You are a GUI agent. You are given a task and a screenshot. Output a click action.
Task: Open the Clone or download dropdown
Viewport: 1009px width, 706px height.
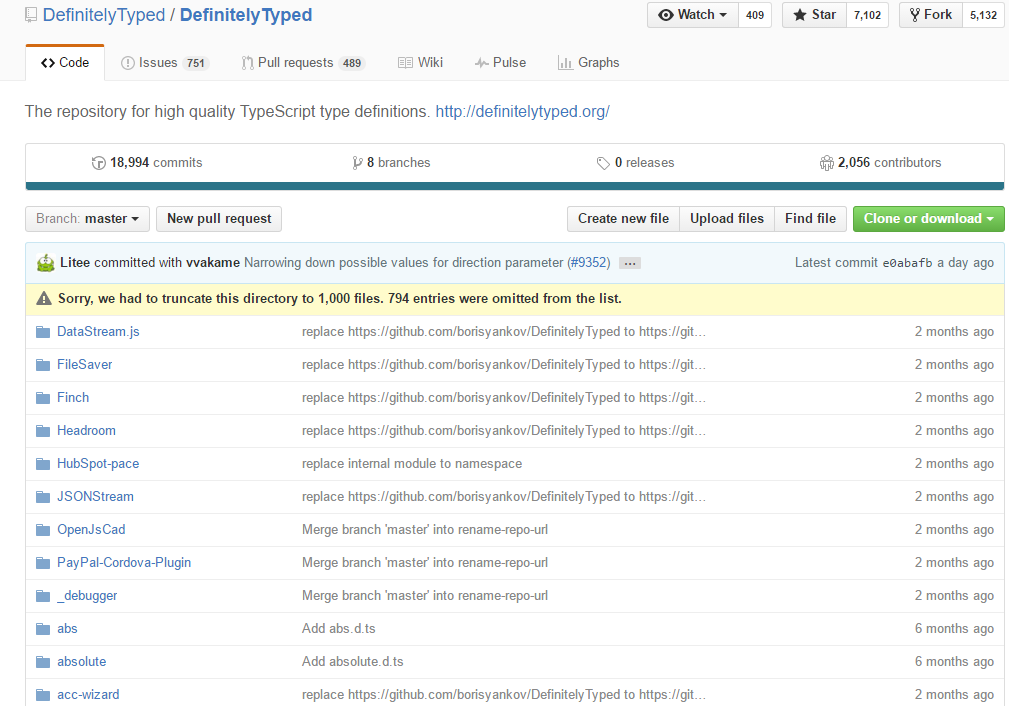click(928, 219)
